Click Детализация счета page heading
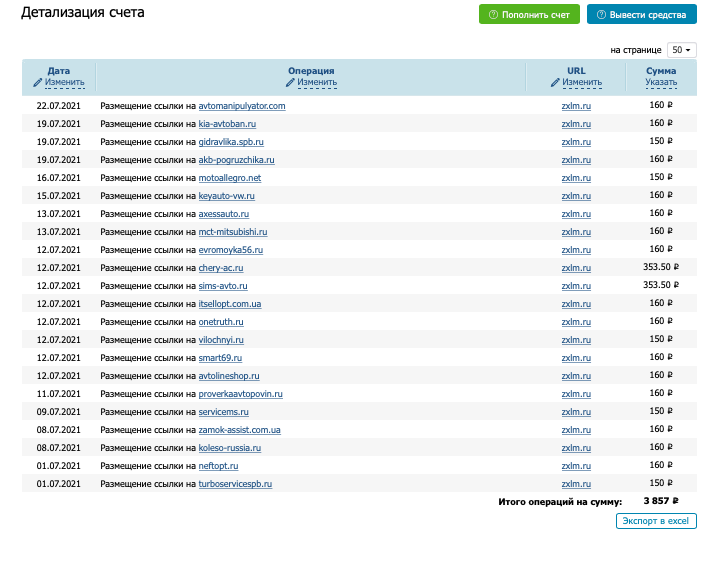Screen dimensions: 721x561 click(x=83, y=12)
